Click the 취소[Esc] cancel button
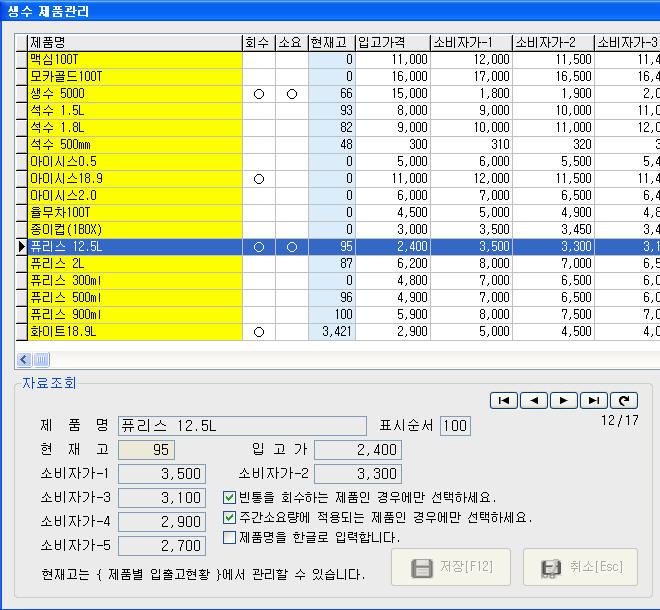 [580, 567]
